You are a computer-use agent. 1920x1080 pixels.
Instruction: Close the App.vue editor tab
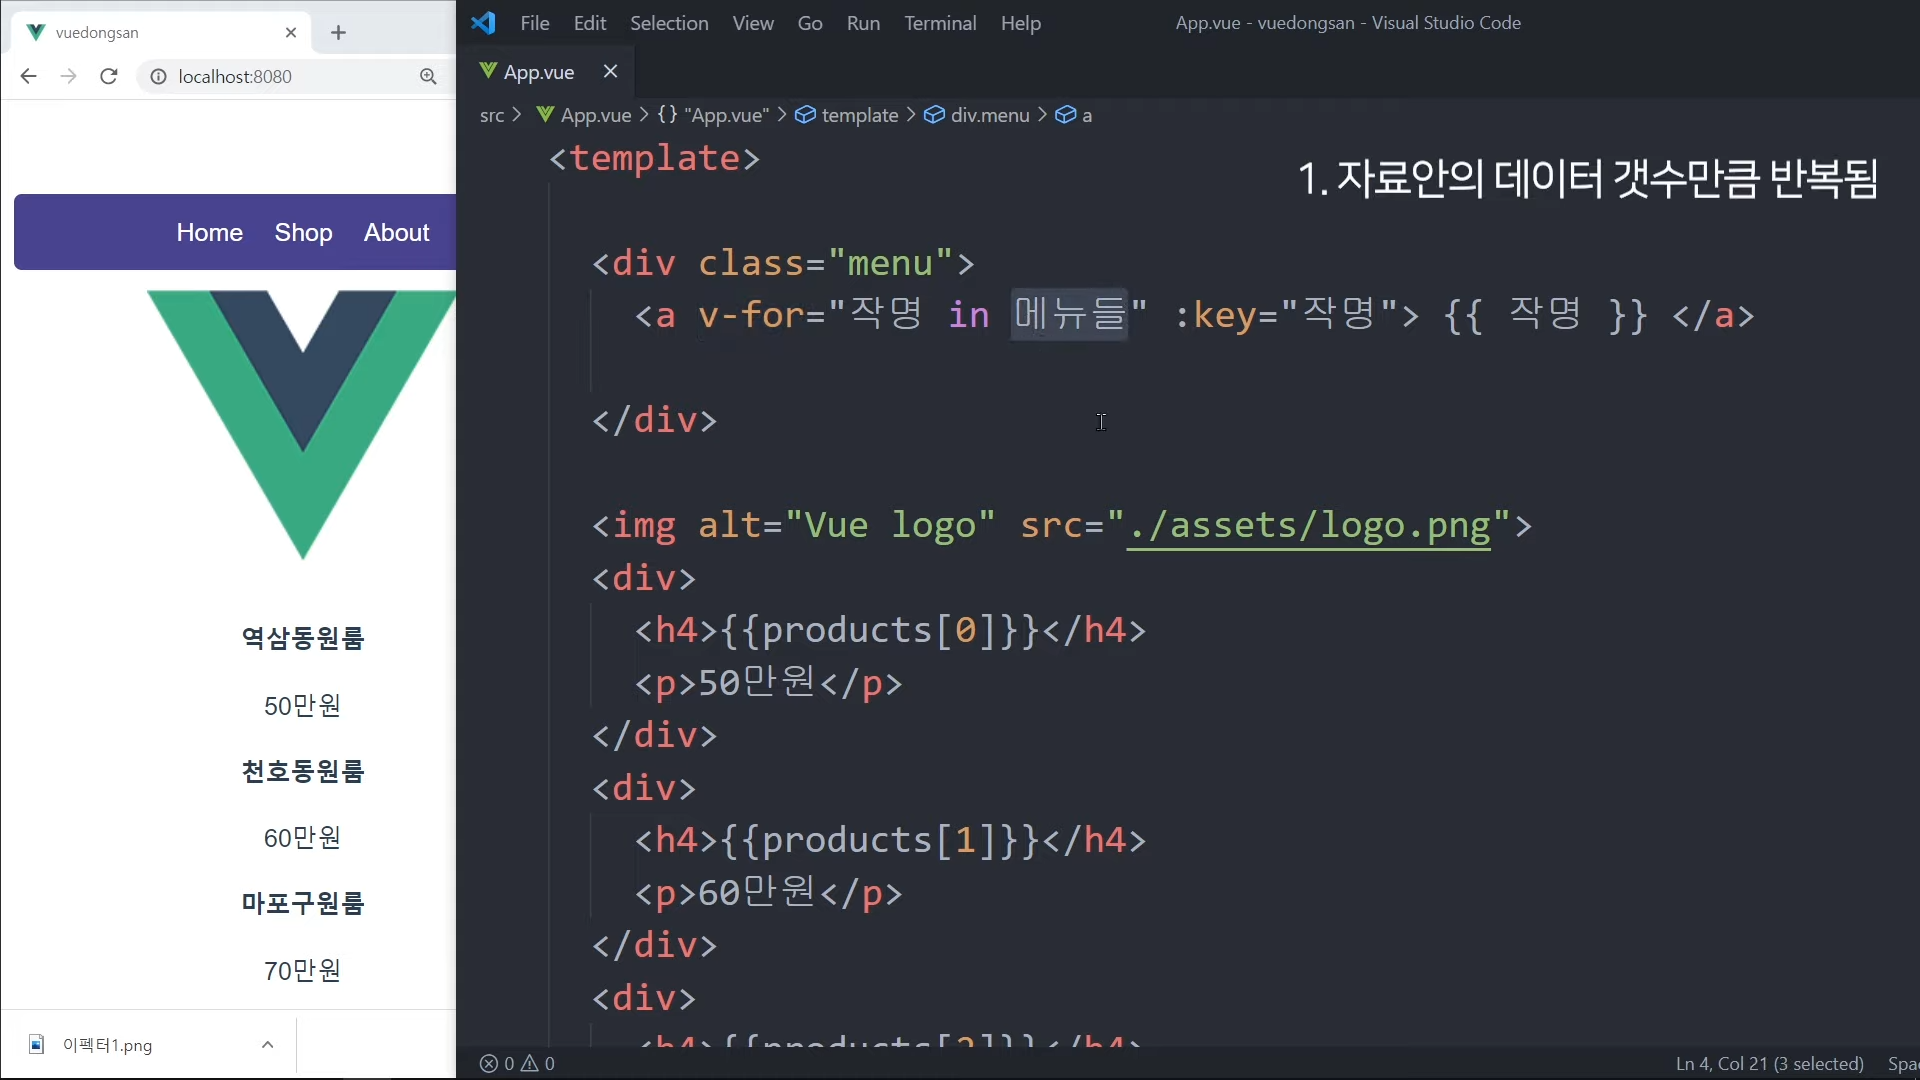point(610,71)
